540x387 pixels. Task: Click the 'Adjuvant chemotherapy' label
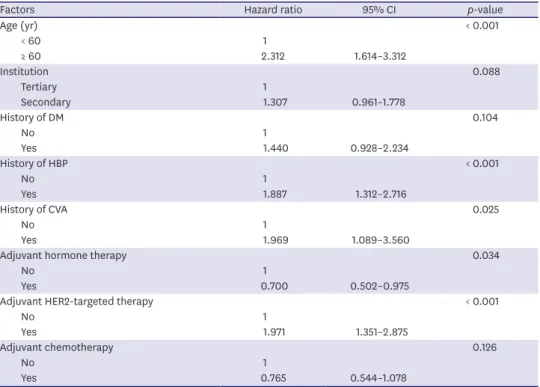coord(56,348)
